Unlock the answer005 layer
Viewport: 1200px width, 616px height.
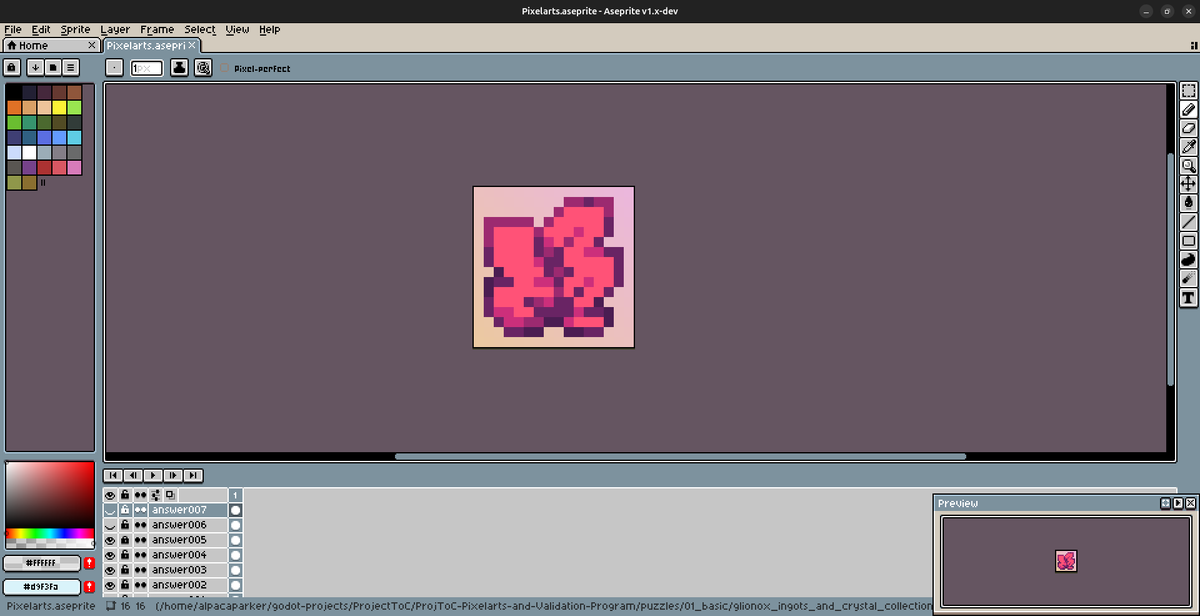pyautogui.click(x=125, y=540)
